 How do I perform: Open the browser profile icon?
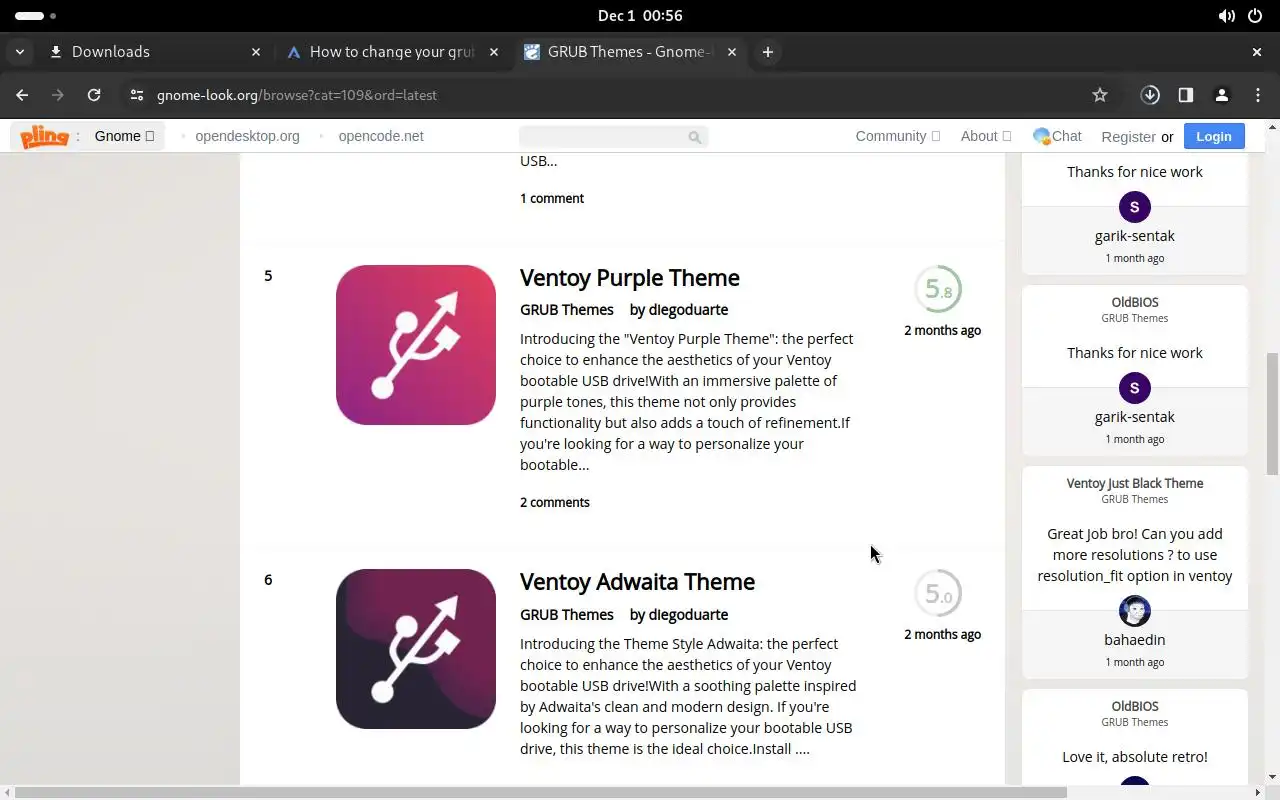pos(1222,95)
